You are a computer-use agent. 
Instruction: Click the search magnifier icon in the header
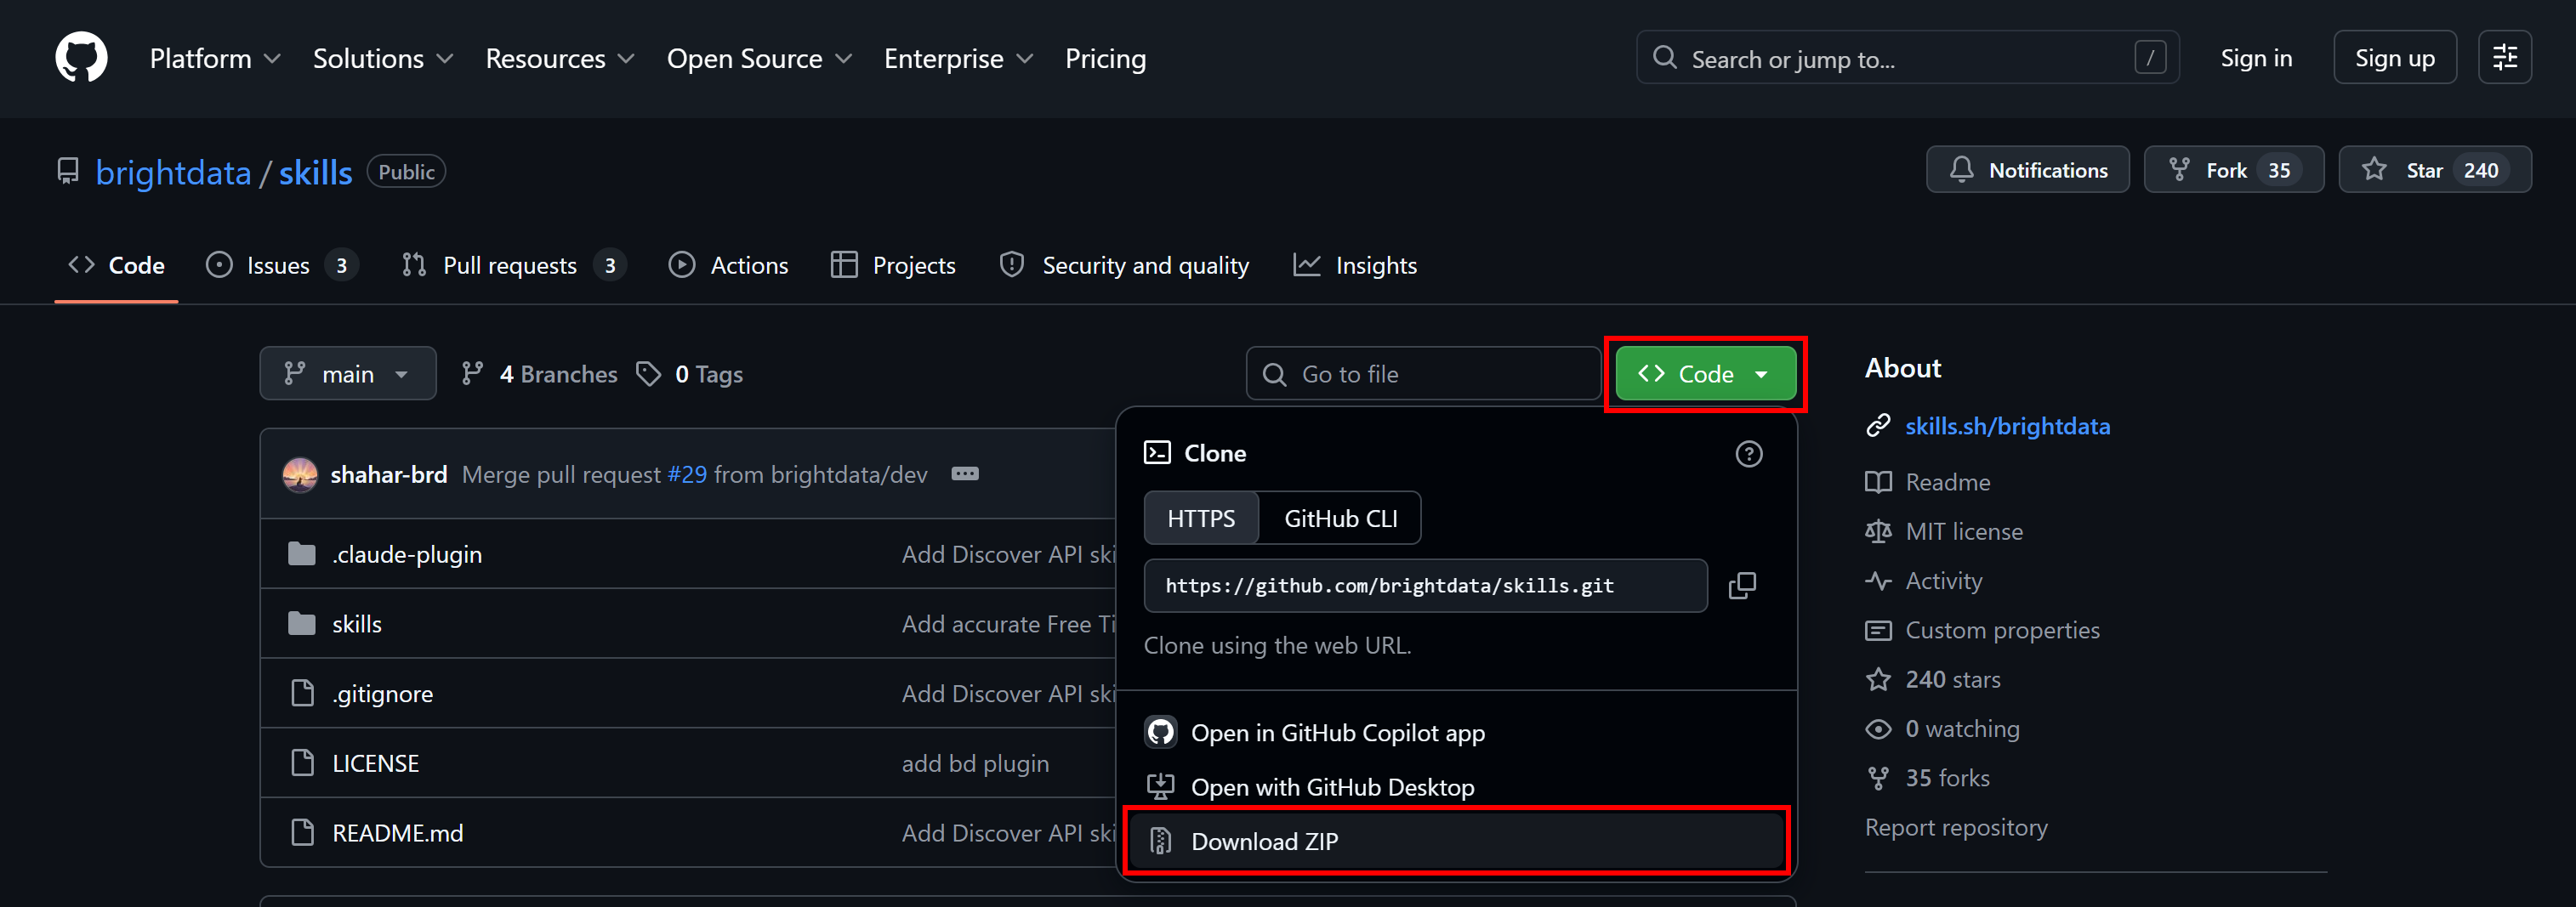tap(1665, 58)
